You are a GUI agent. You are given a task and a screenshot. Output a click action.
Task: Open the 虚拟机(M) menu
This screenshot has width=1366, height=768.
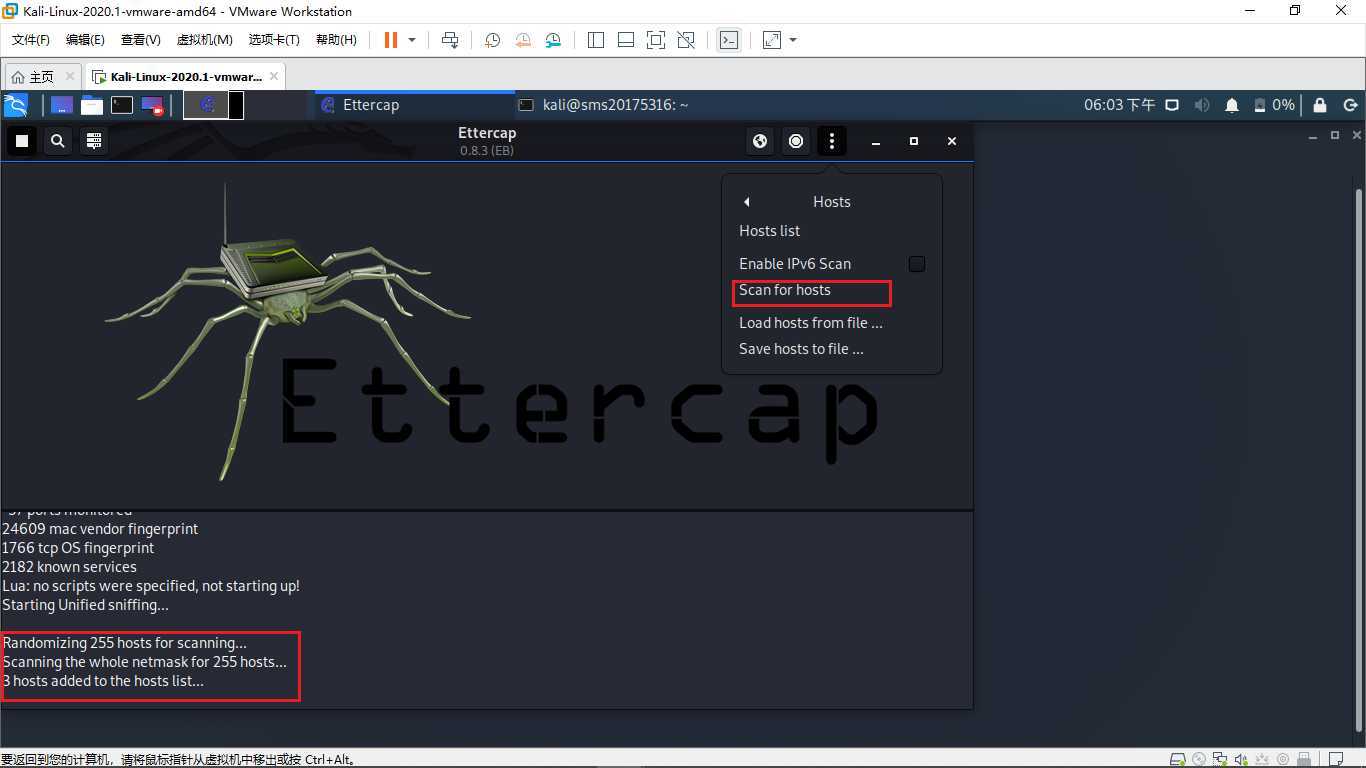click(x=204, y=40)
